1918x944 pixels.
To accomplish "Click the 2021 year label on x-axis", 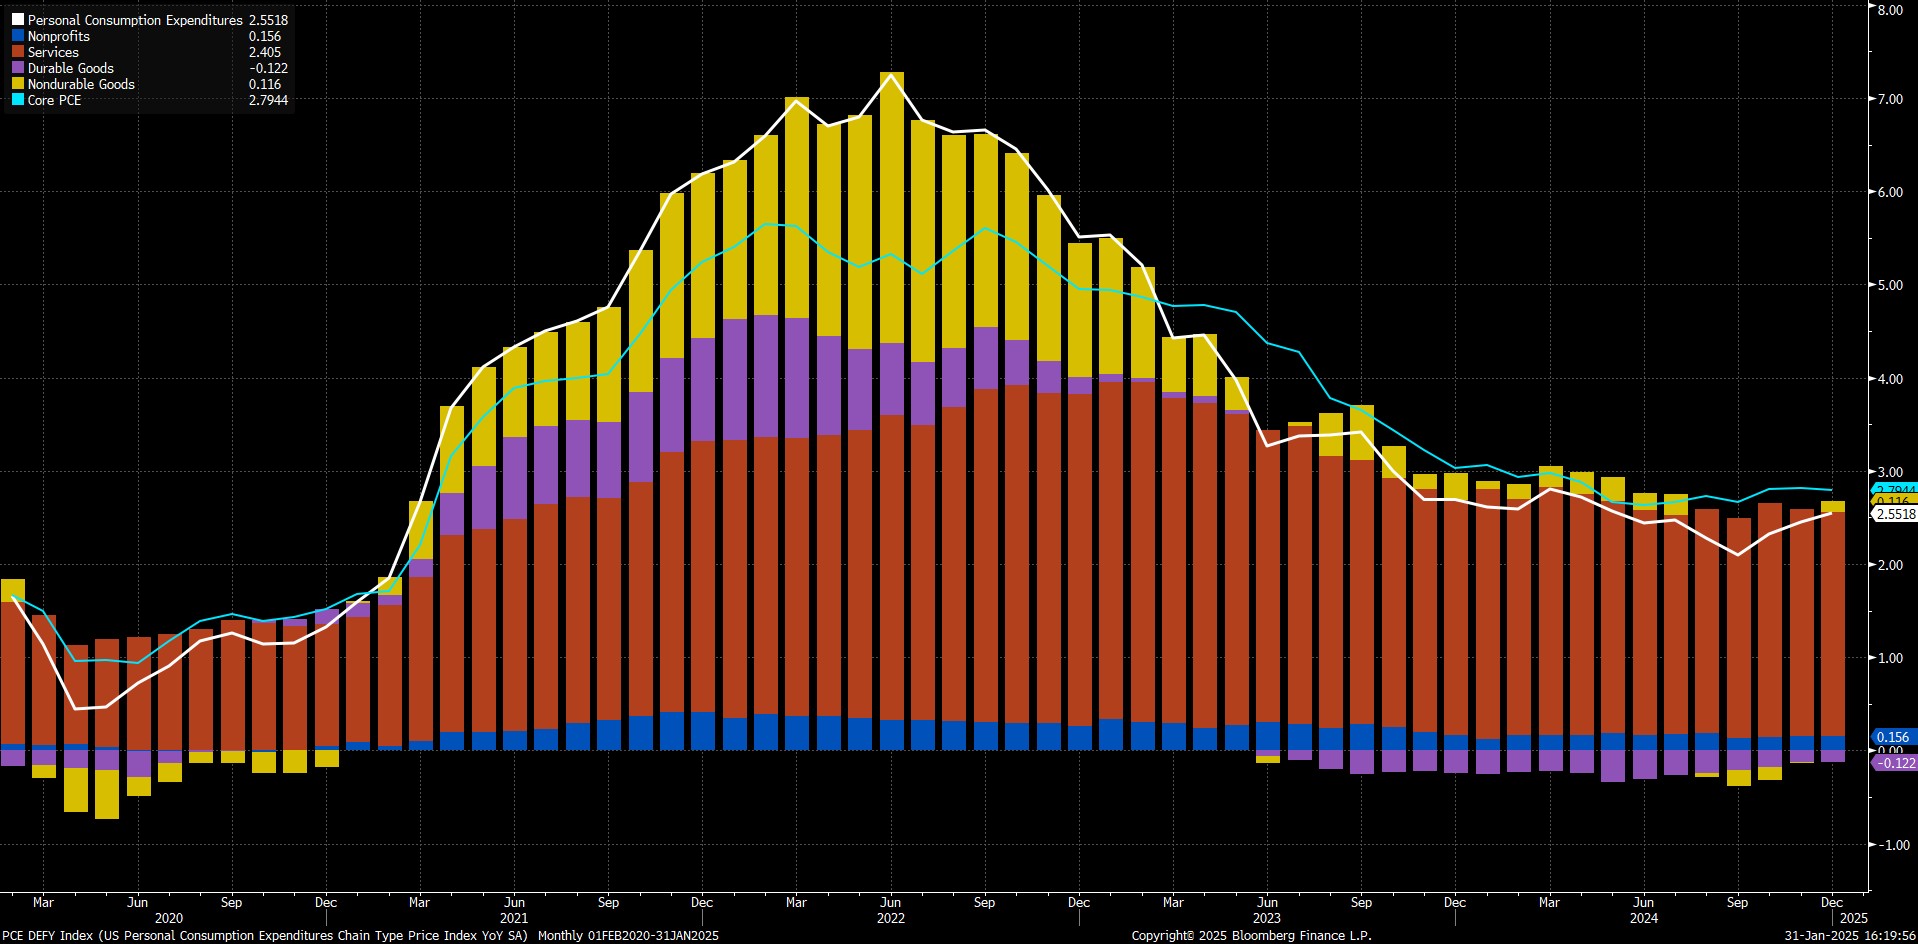I will click(513, 918).
